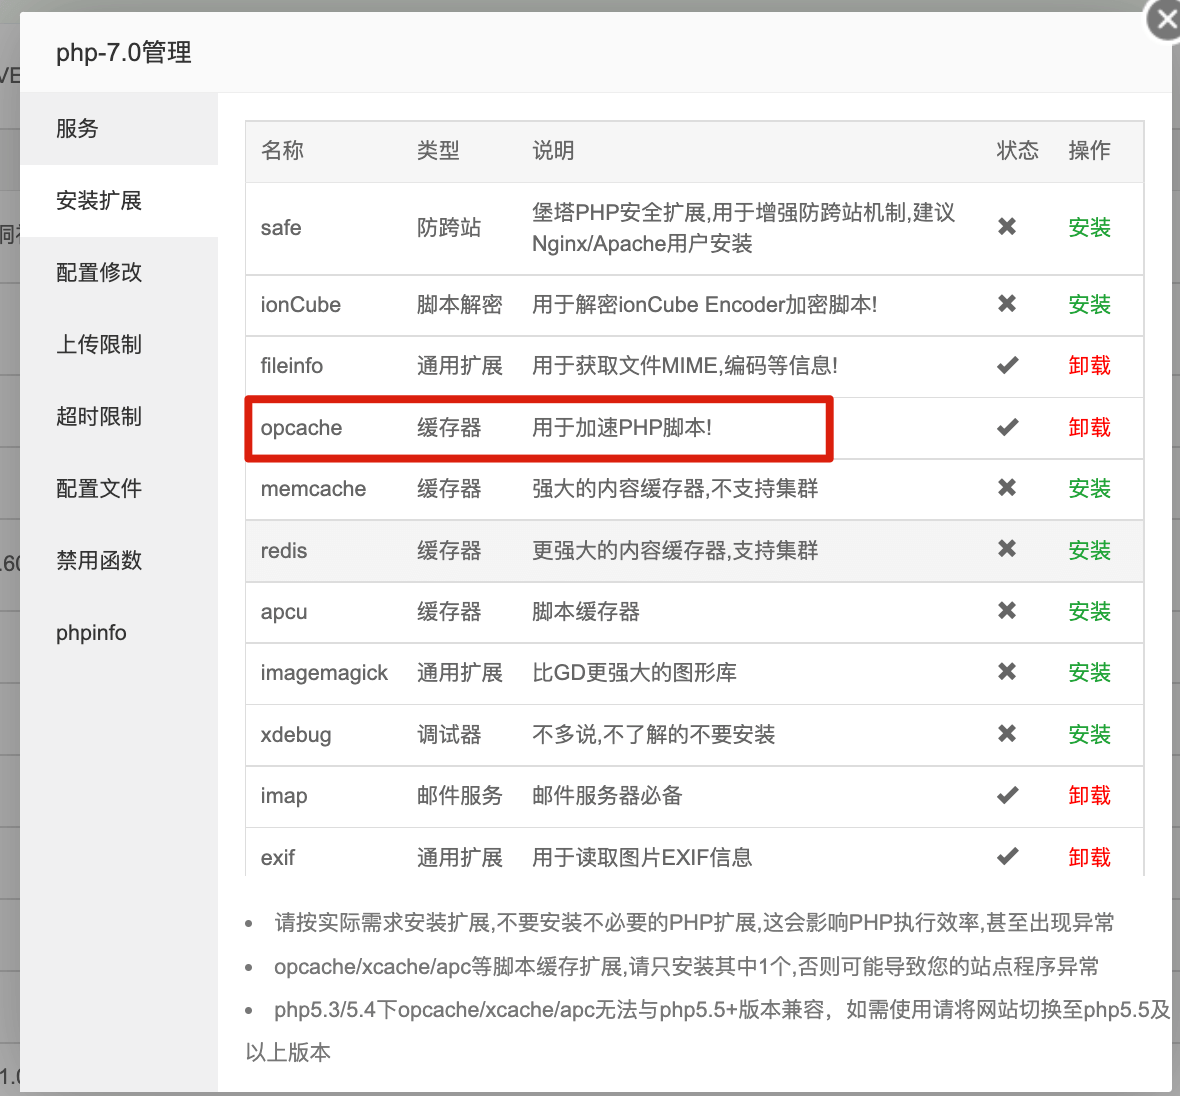The width and height of the screenshot is (1180, 1096).
Task: Open the 超时限制 settings
Action: click(x=99, y=416)
